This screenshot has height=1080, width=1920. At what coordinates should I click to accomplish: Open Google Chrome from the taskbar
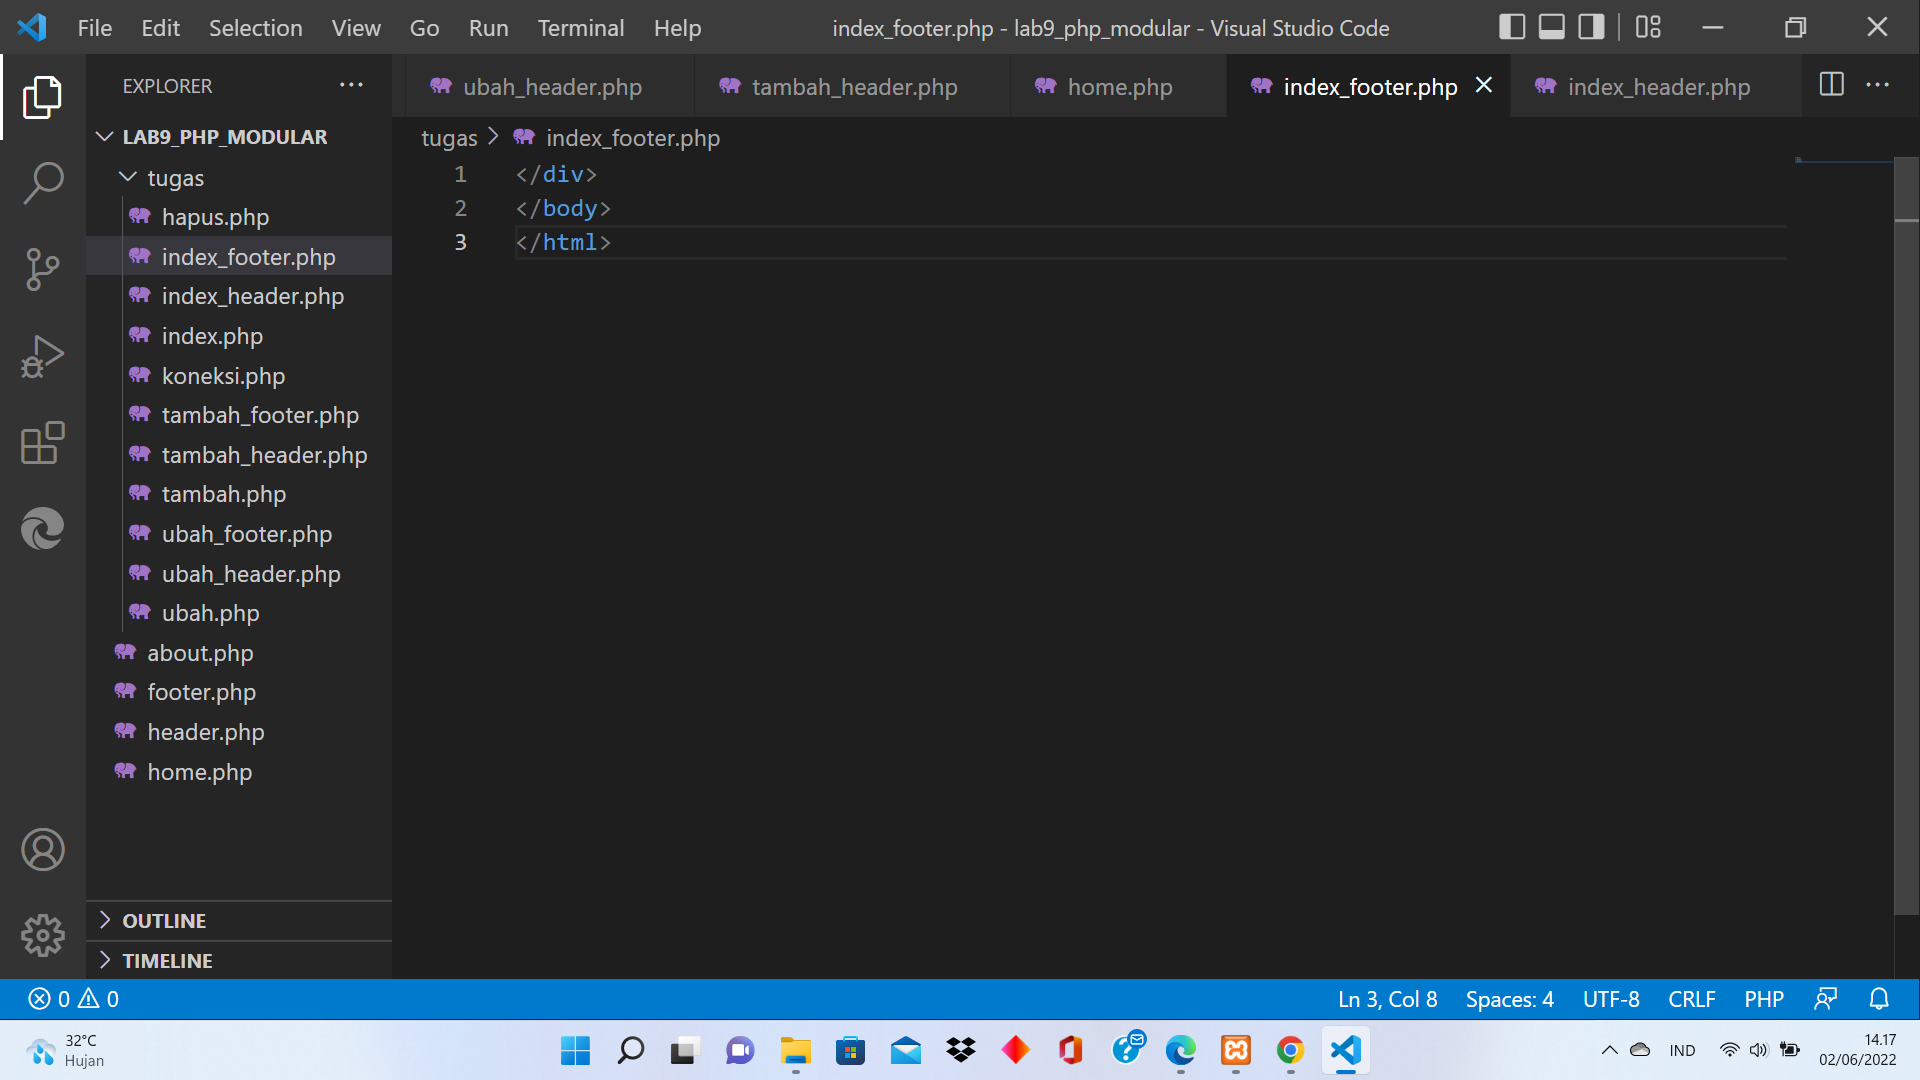1290,1050
